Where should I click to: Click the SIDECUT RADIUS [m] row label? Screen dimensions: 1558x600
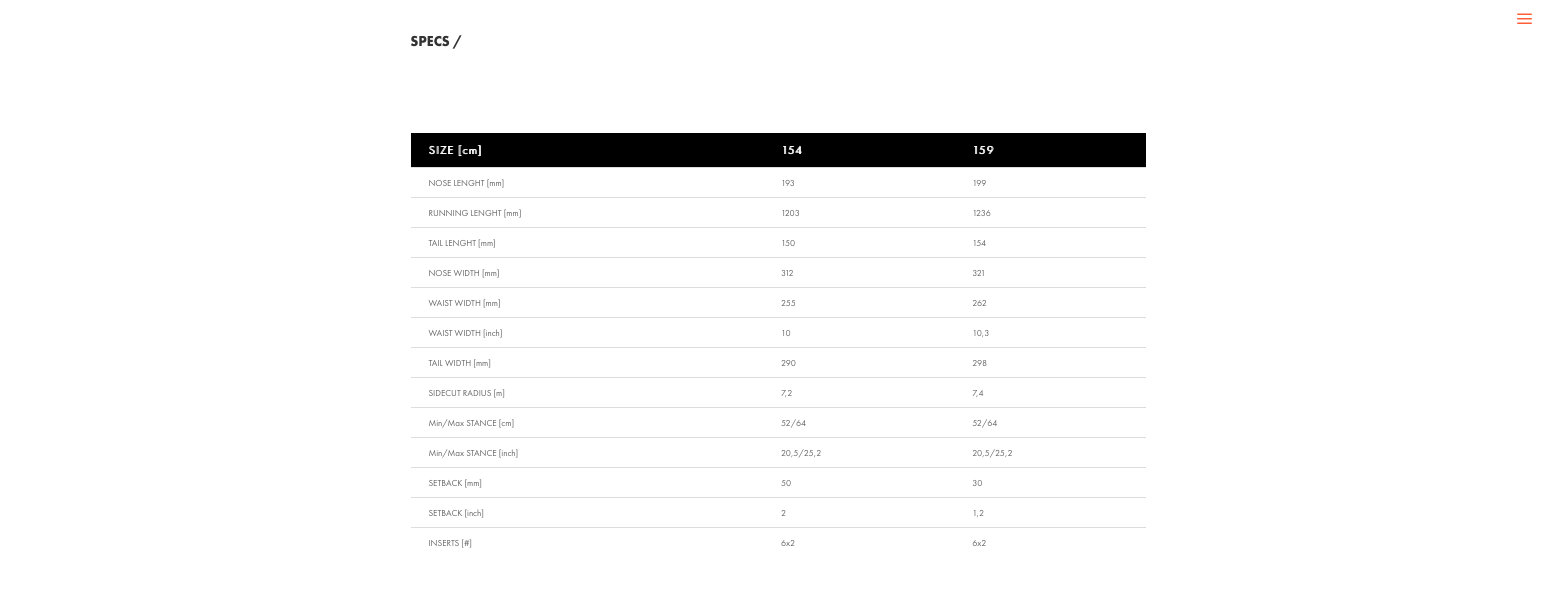467,393
